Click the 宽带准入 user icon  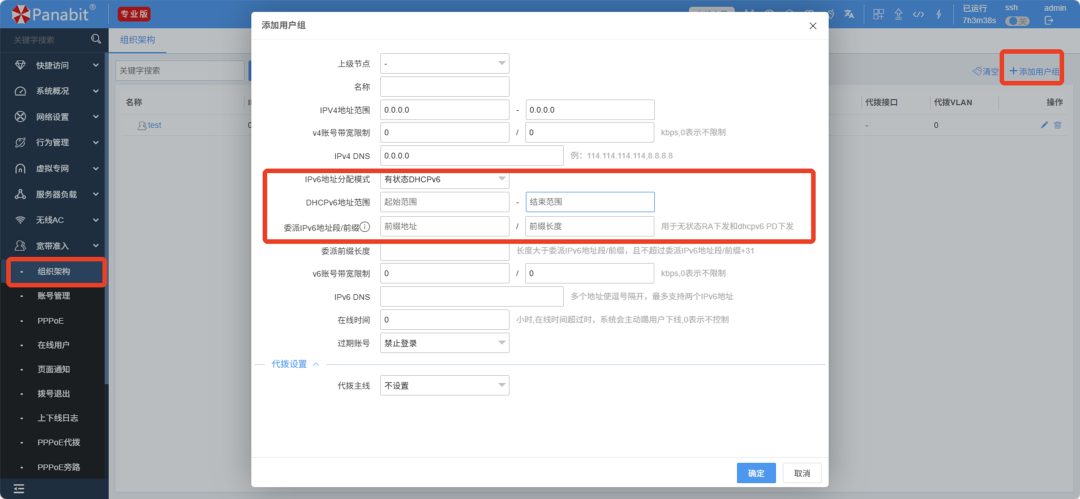tap(20, 245)
